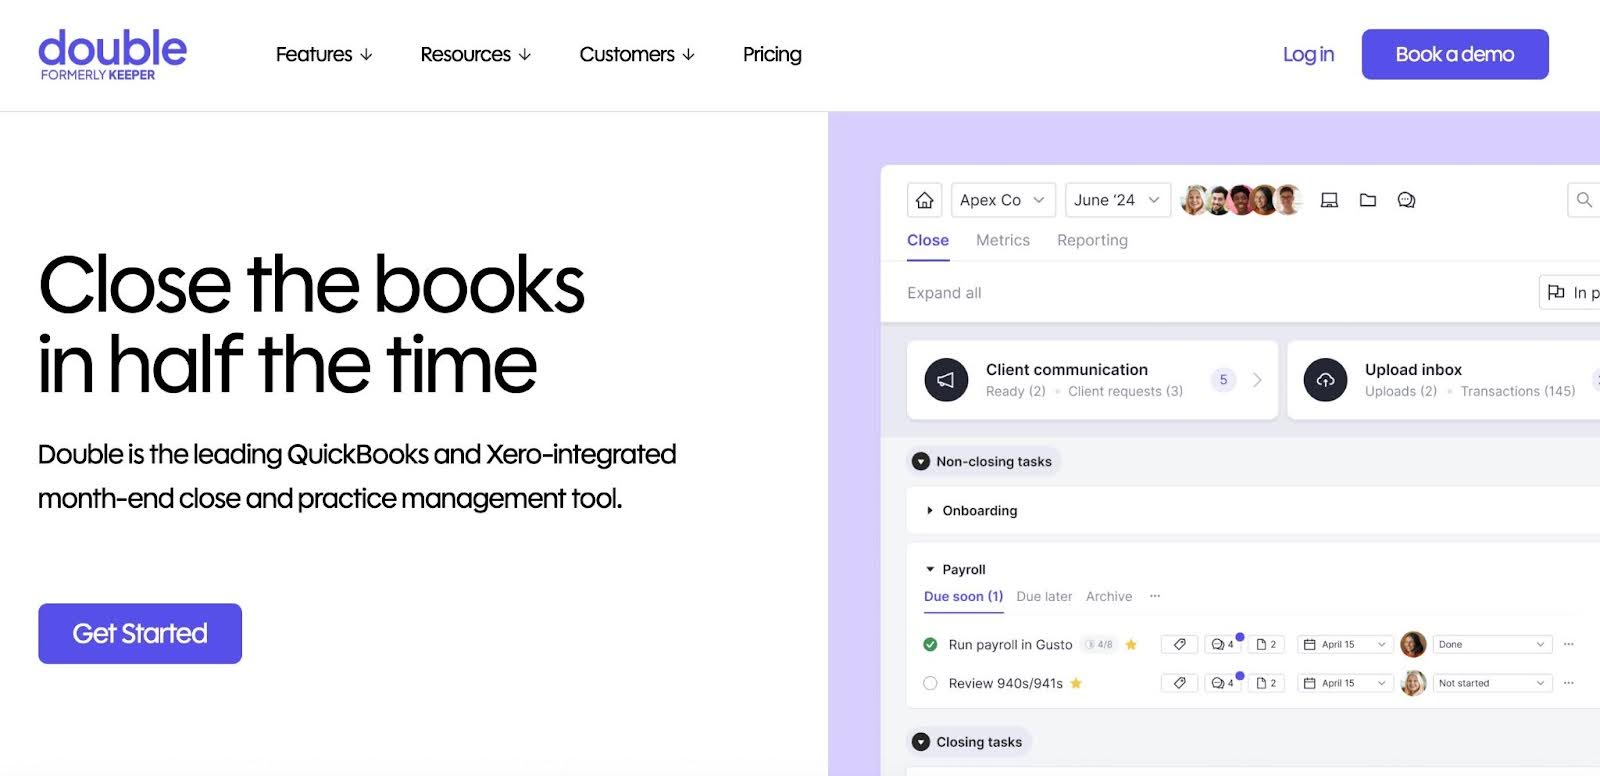Screen dimensions: 1600x776
Task: Check the Review 940s/941s task circle
Action: [930, 683]
